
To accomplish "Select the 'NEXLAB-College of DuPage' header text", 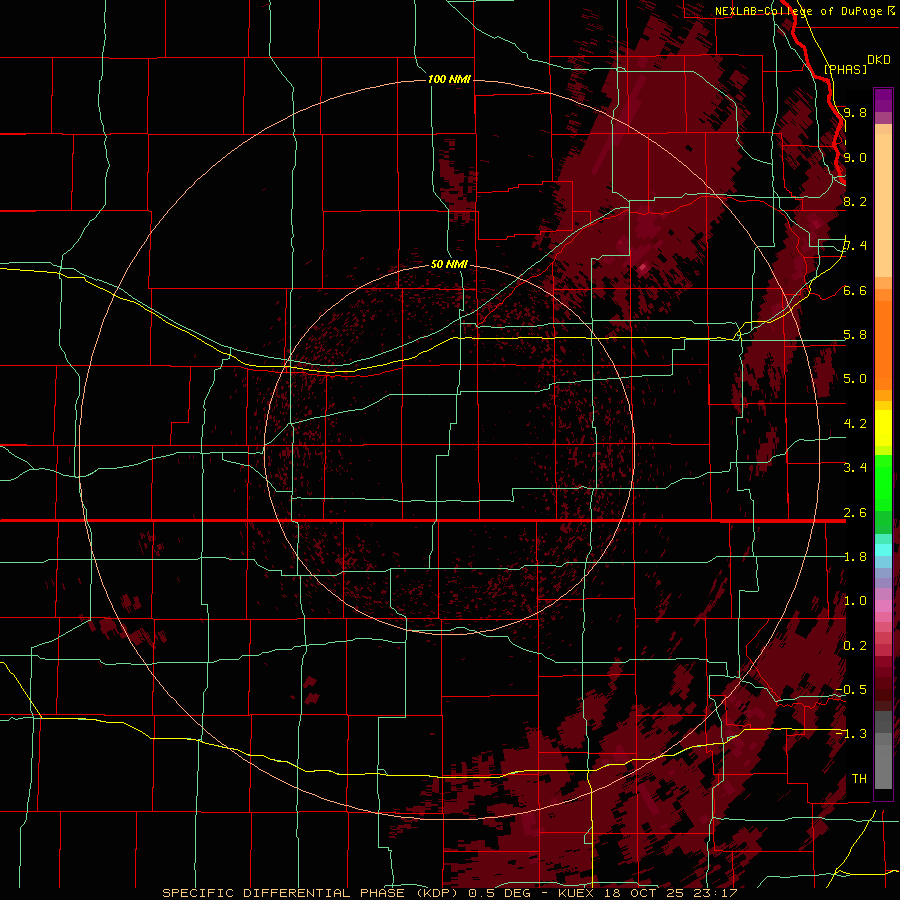I will (x=798, y=11).
